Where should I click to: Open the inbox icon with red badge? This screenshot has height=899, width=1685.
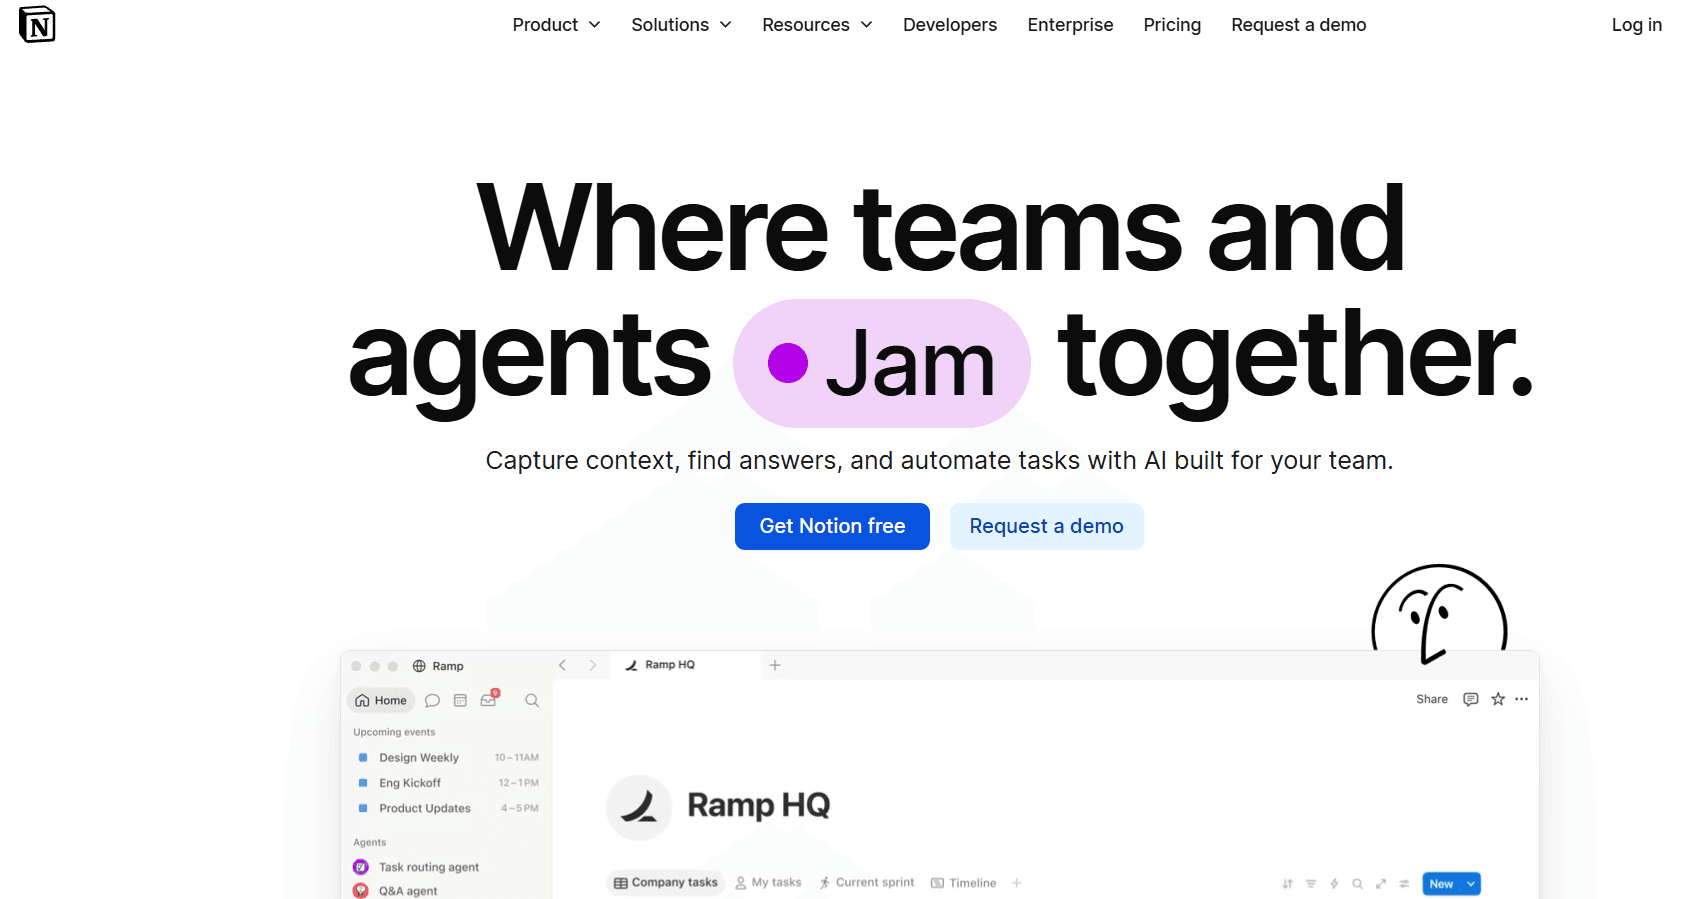pyautogui.click(x=489, y=699)
